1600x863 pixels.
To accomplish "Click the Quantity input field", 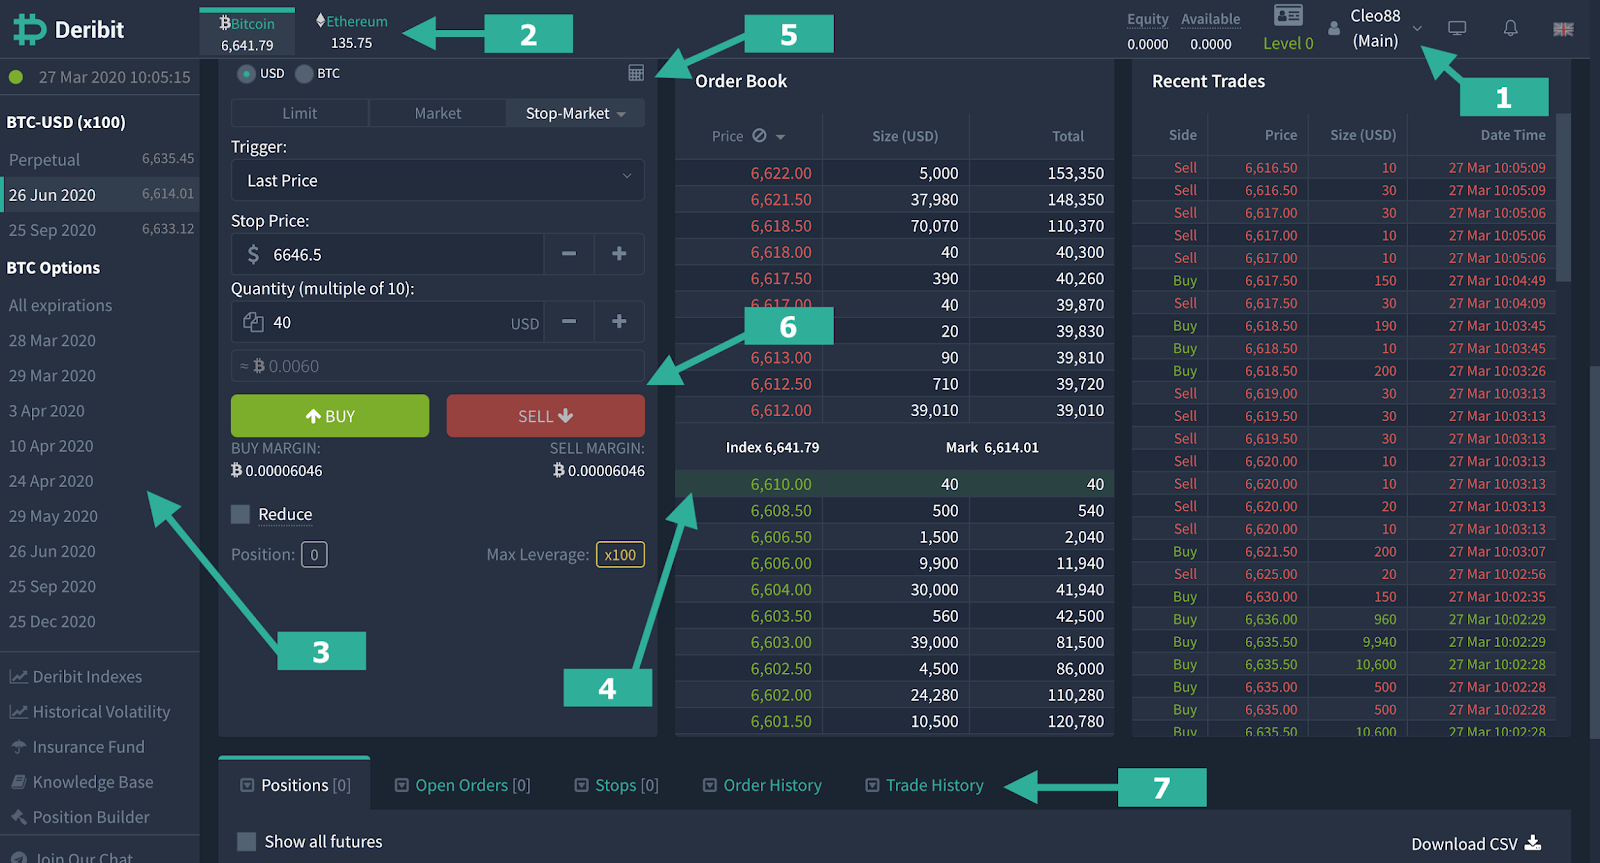I will 388,321.
